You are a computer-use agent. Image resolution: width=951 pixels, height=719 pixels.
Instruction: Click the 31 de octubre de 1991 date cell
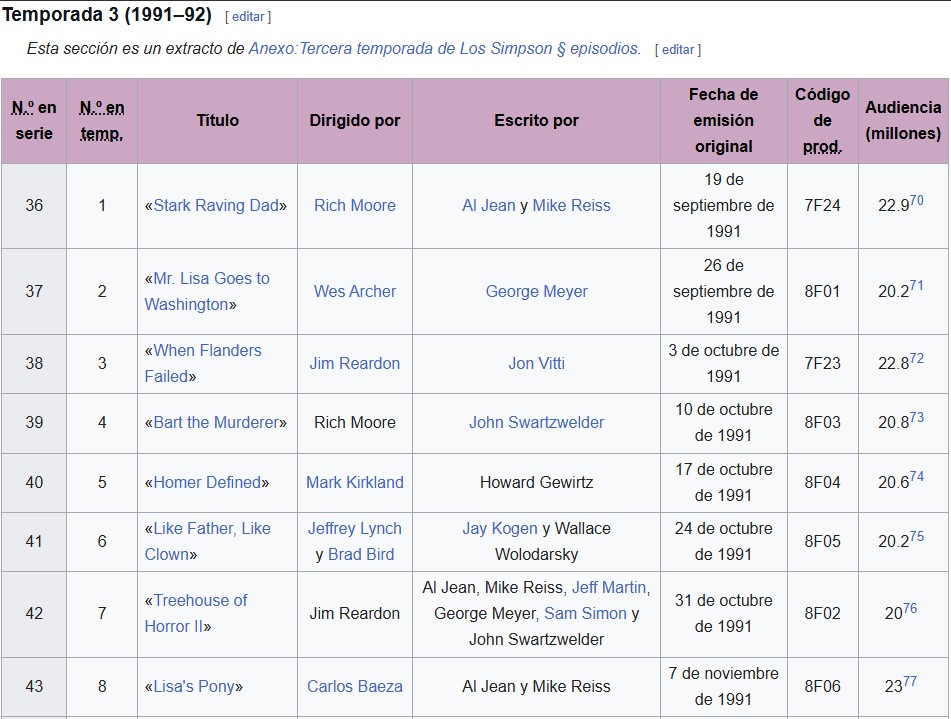(x=724, y=613)
